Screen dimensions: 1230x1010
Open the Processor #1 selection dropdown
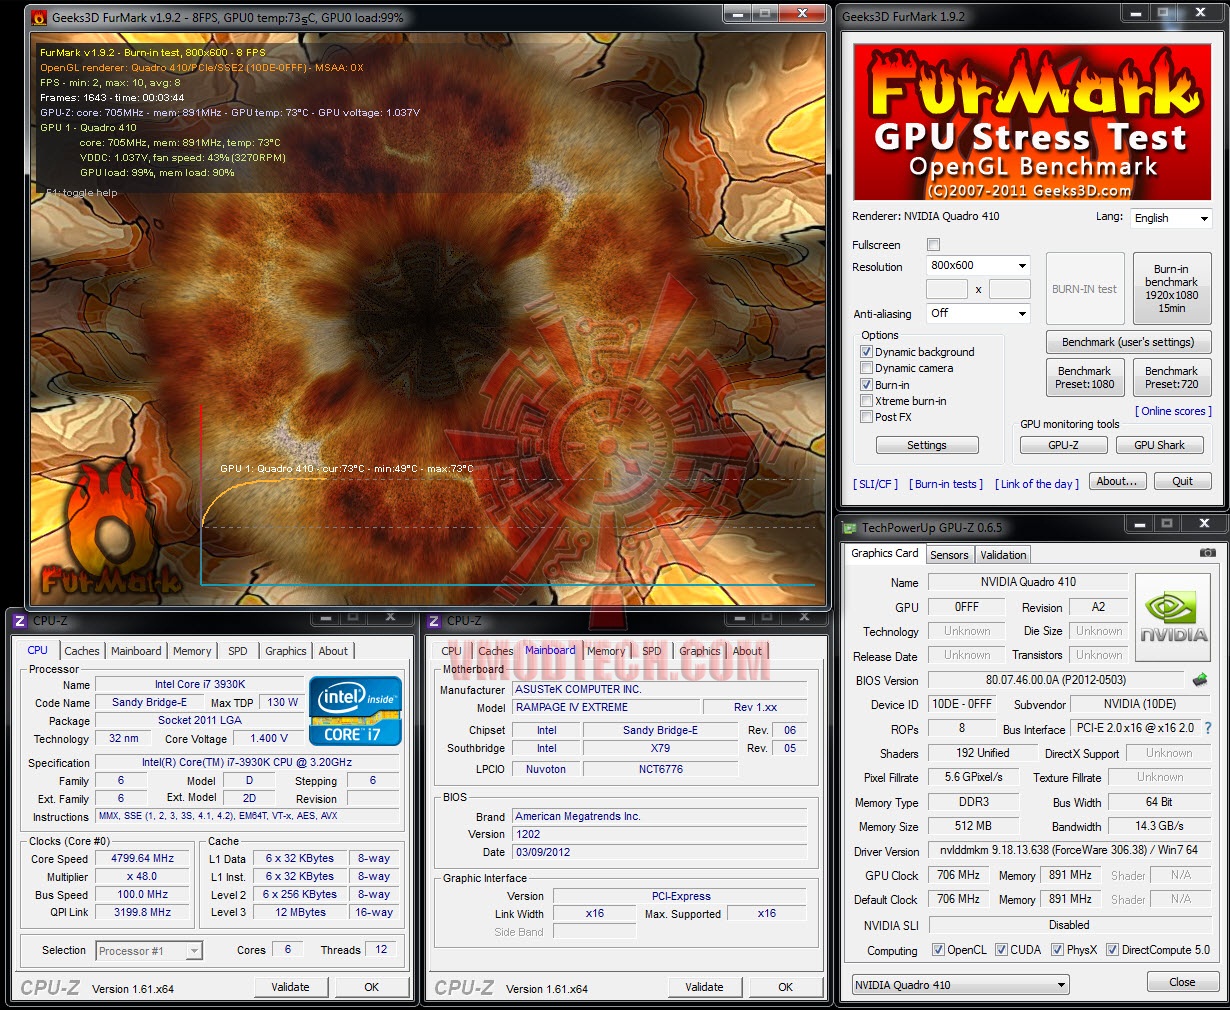coord(149,951)
